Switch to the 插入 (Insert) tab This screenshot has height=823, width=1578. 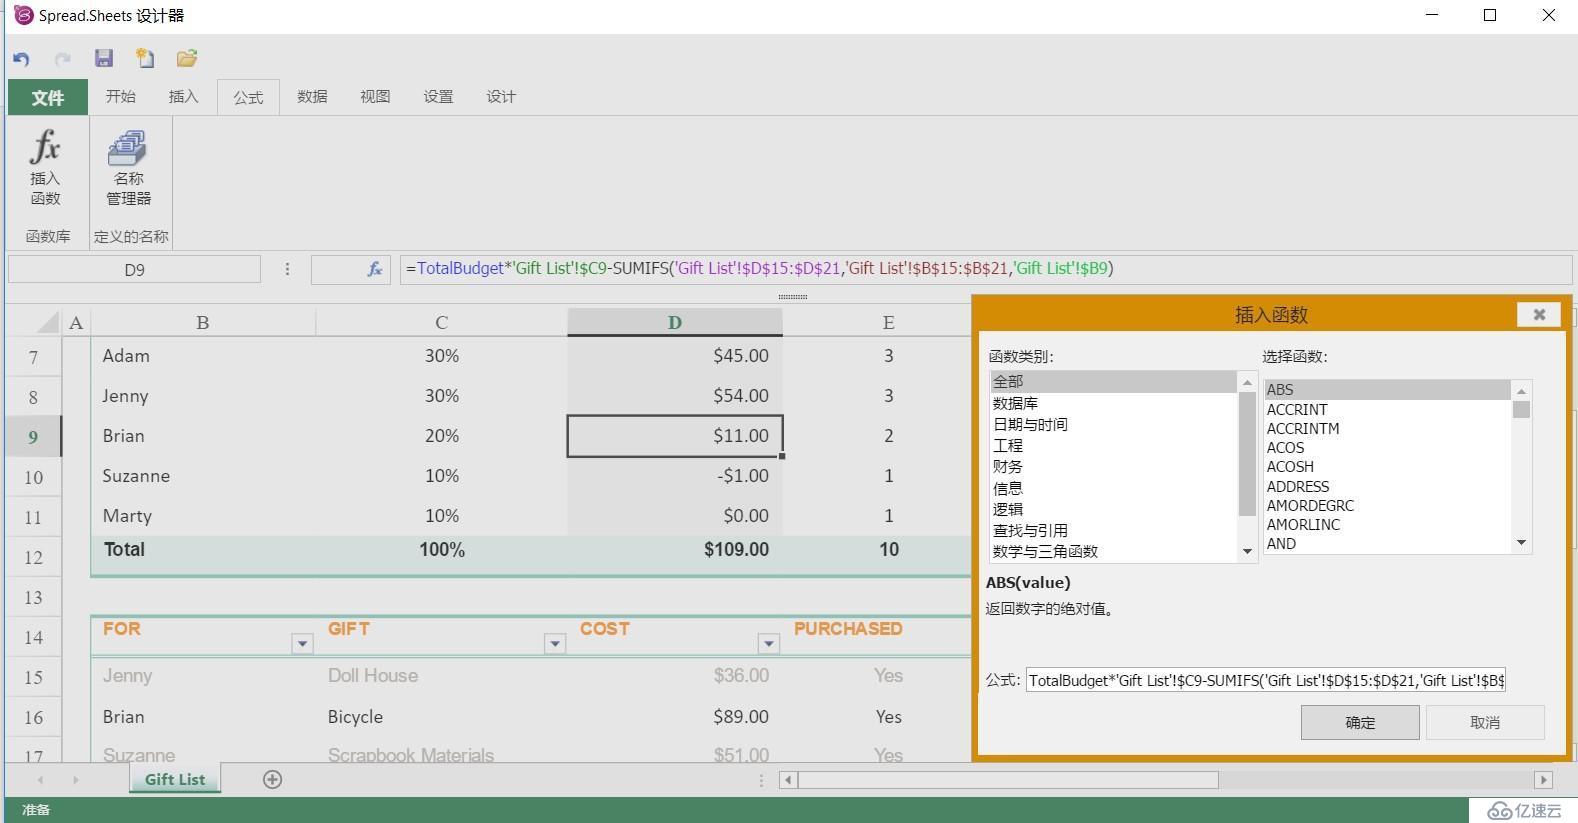tap(183, 96)
